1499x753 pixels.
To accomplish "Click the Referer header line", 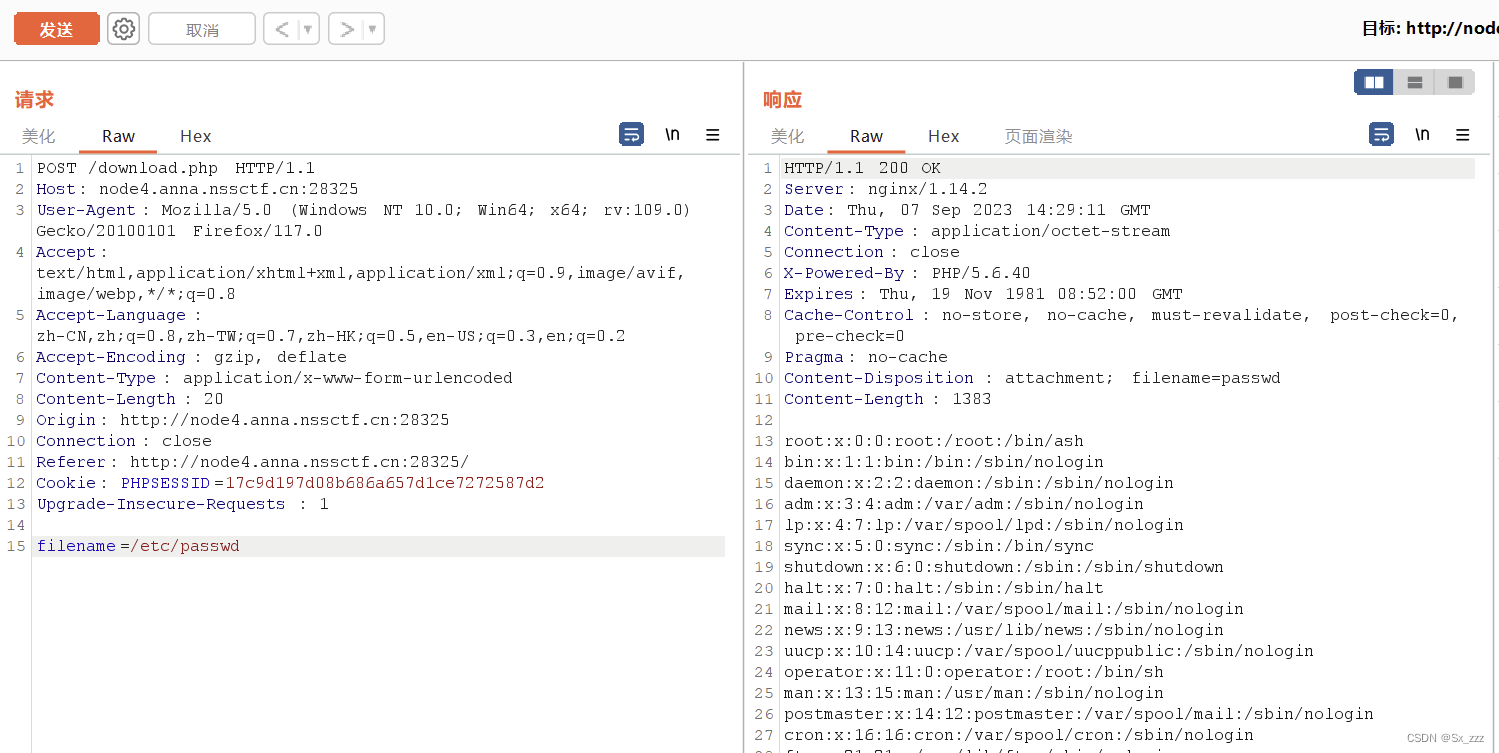I will 252,462.
